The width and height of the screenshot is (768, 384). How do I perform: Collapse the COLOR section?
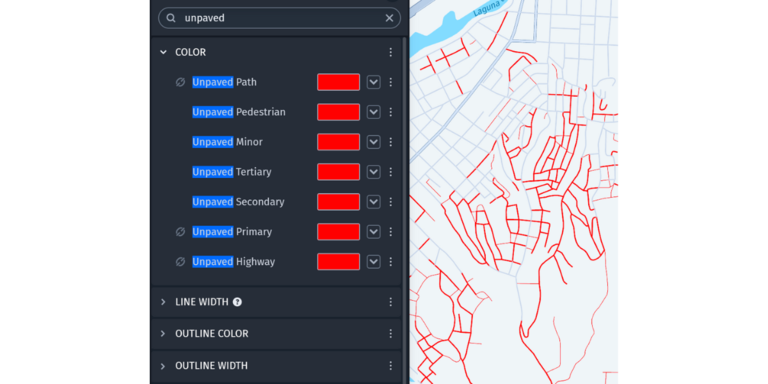coord(164,52)
